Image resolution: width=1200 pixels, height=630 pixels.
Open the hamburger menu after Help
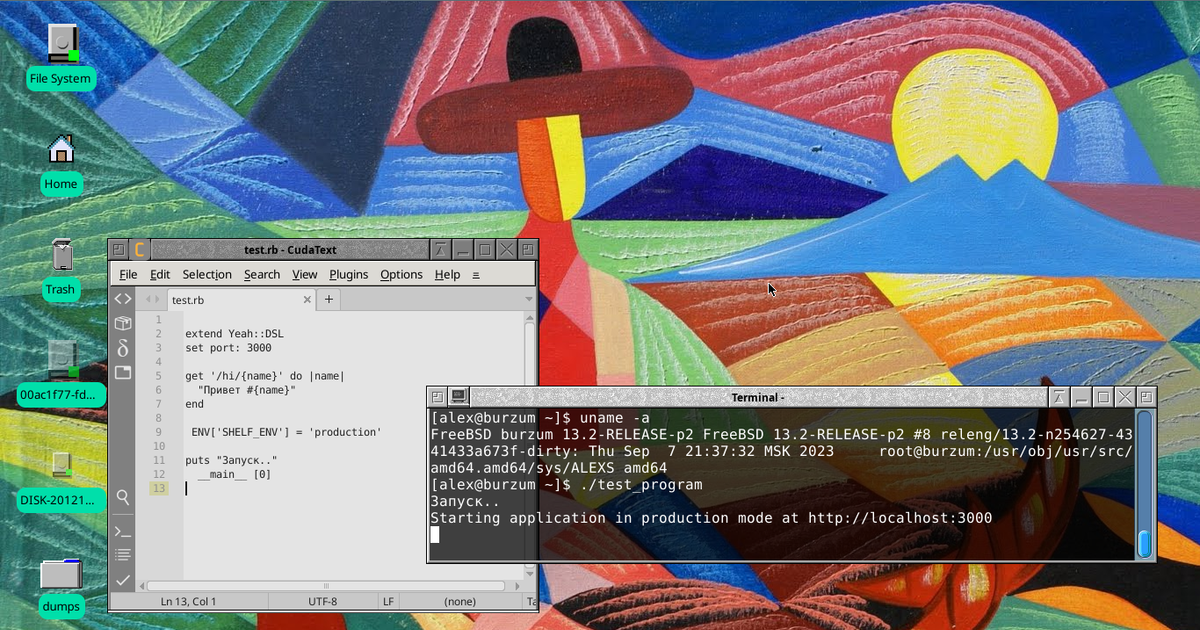476,274
